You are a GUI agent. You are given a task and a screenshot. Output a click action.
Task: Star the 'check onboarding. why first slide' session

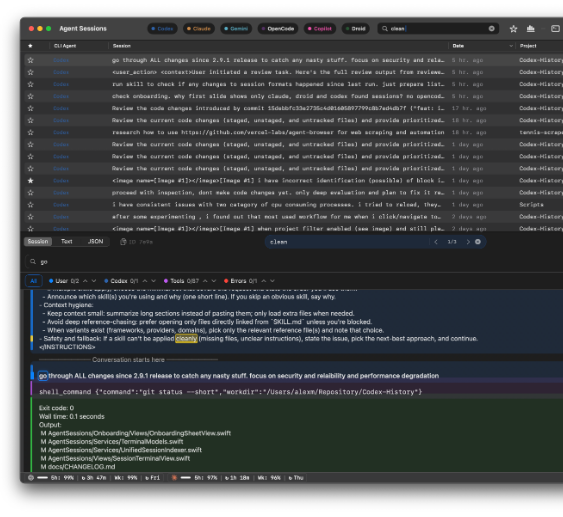click(x=31, y=96)
